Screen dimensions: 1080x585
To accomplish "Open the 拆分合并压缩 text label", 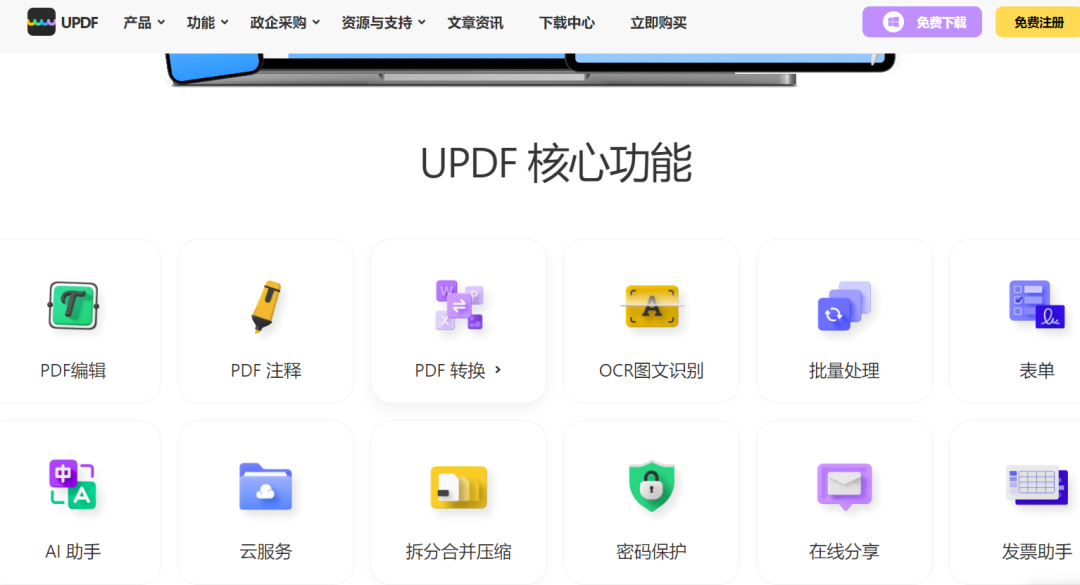I will pyautogui.click(x=459, y=551).
